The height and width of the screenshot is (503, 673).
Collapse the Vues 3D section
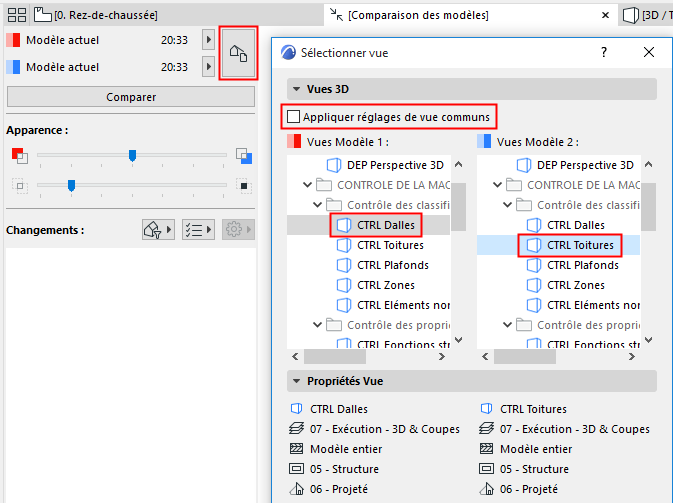point(297,89)
